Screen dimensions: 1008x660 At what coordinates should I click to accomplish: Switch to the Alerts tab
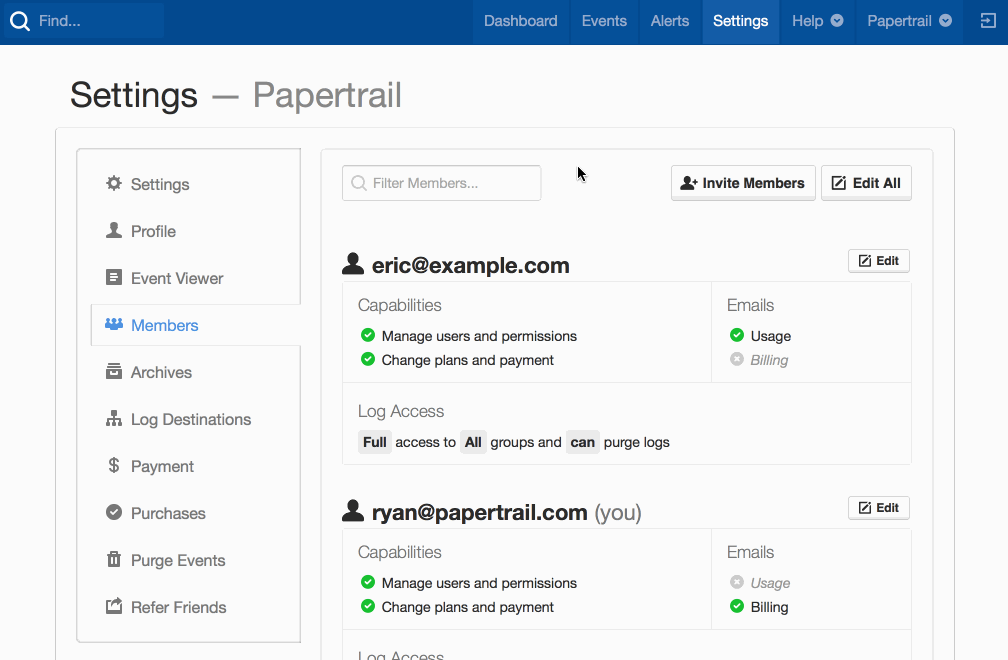[x=670, y=21]
